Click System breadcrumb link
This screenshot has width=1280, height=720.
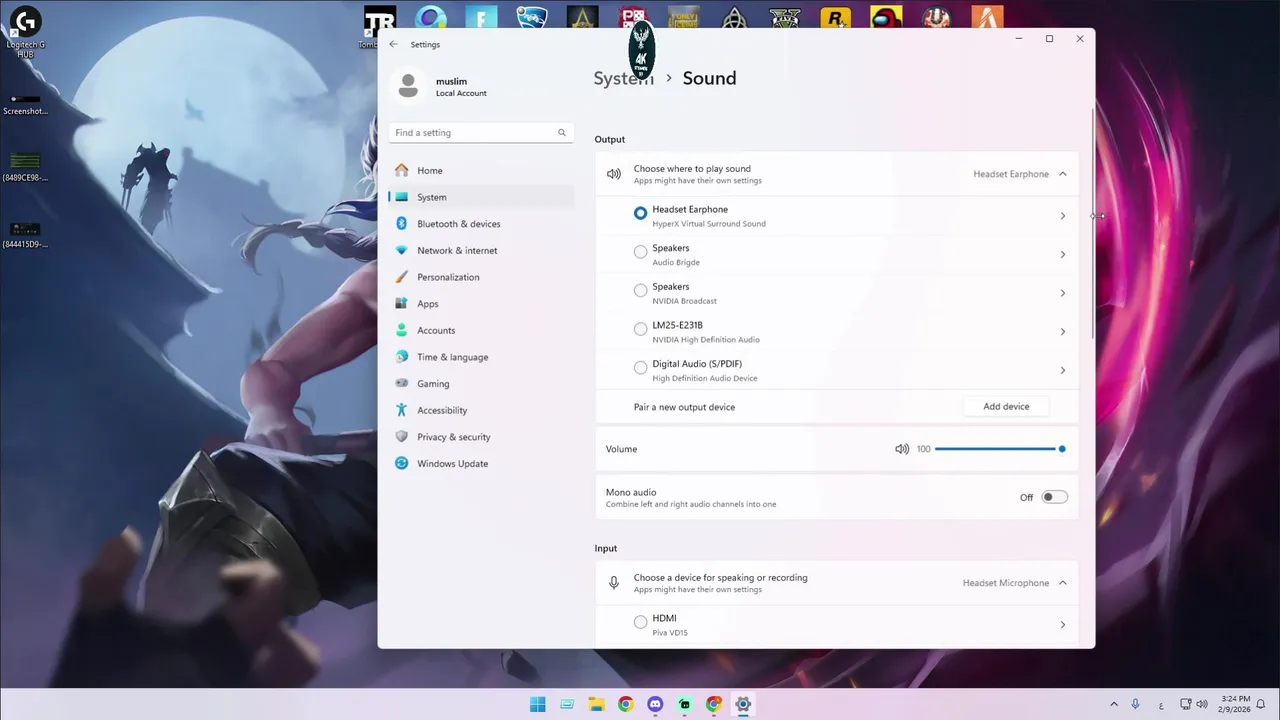click(623, 78)
